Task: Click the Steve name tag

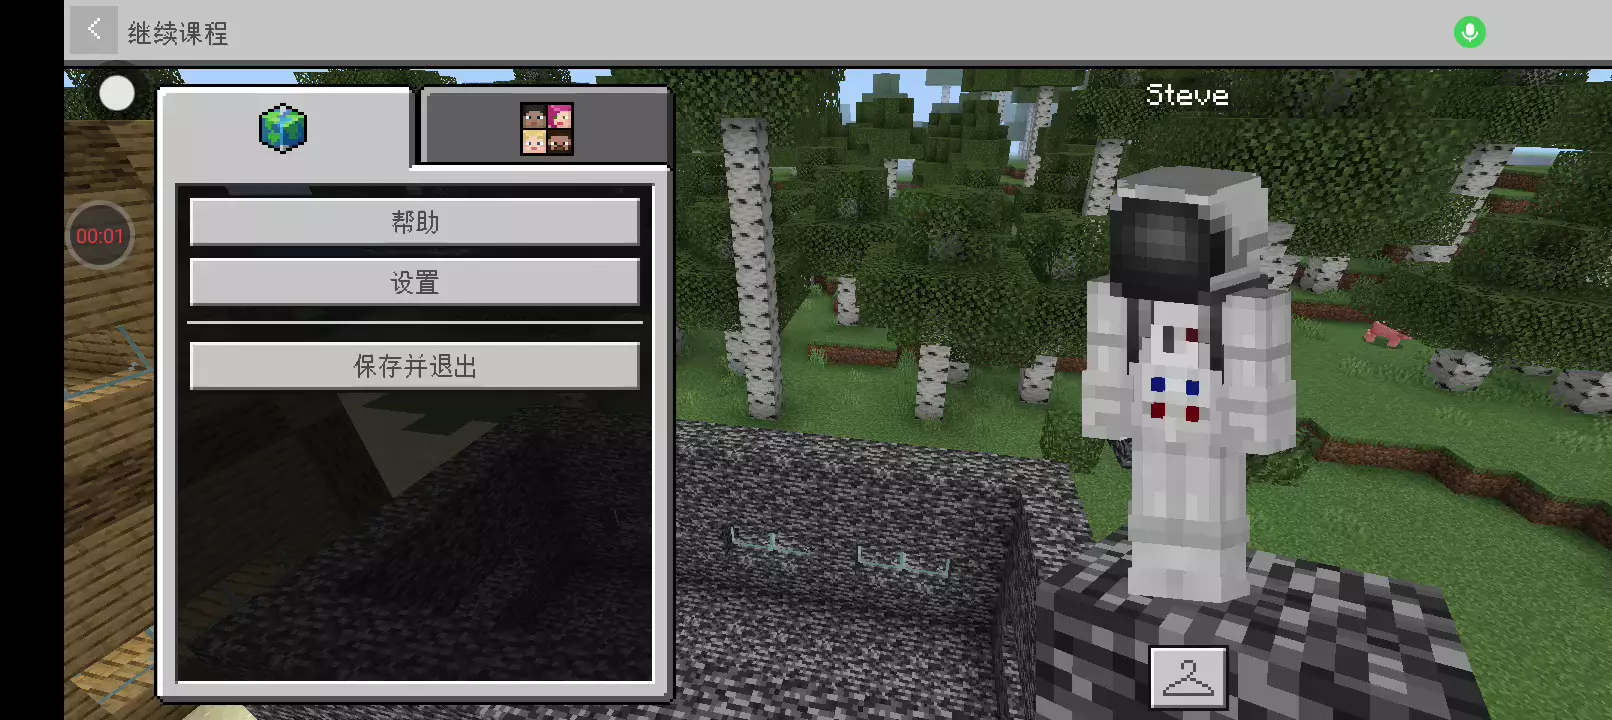Action: 1187,95
